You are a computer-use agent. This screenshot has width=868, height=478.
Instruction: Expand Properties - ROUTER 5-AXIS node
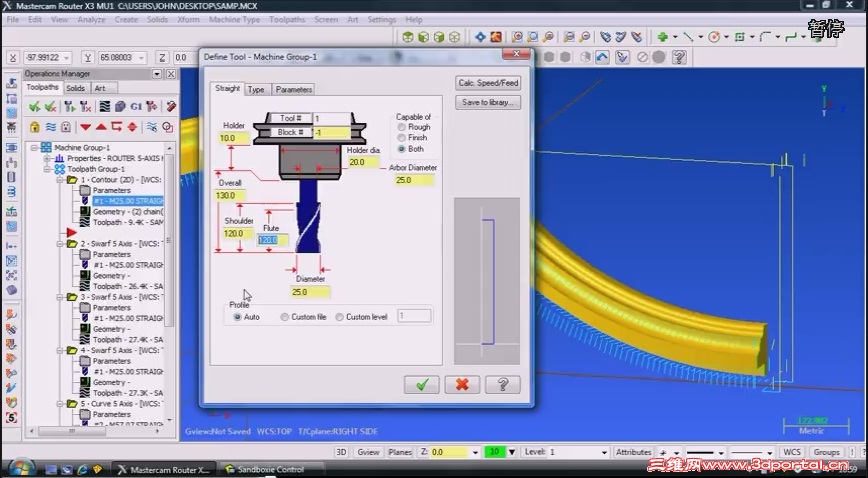(x=47, y=158)
